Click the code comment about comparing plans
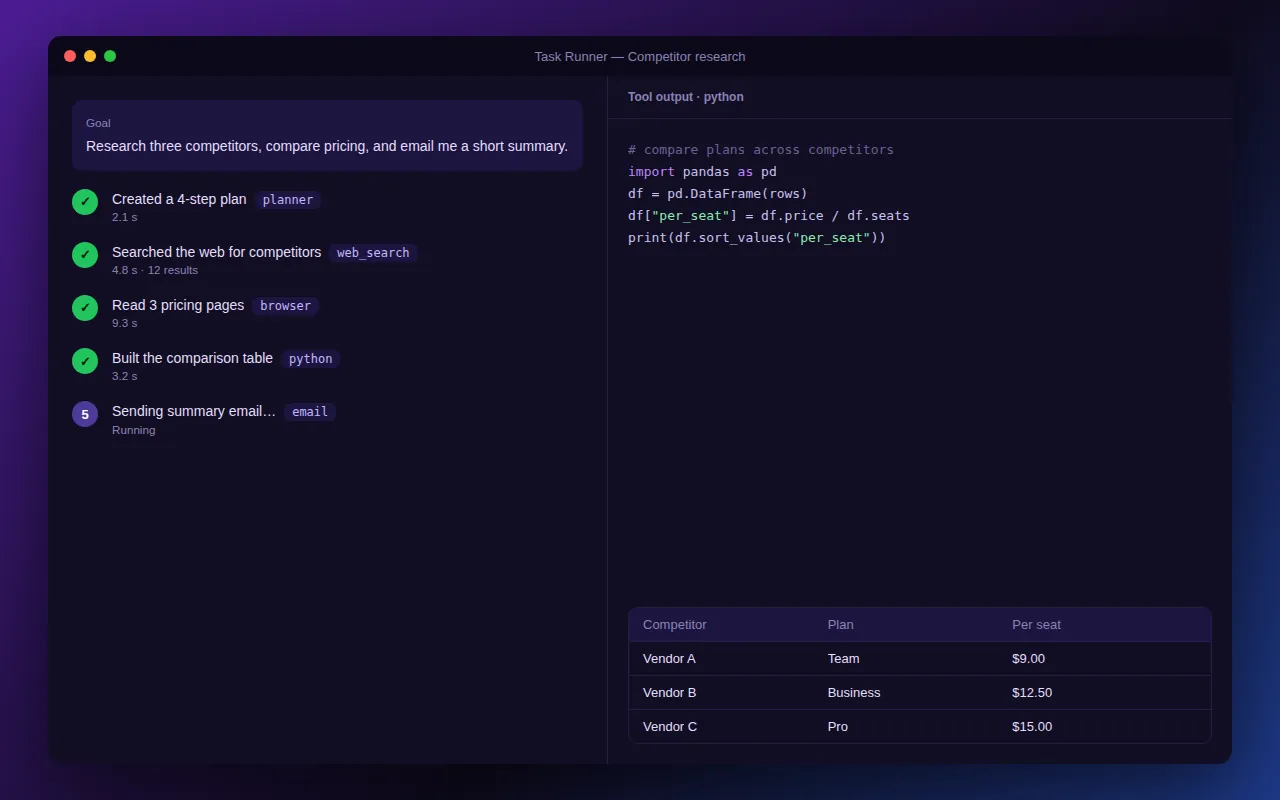The image size is (1280, 800). [x=761, y=150]
